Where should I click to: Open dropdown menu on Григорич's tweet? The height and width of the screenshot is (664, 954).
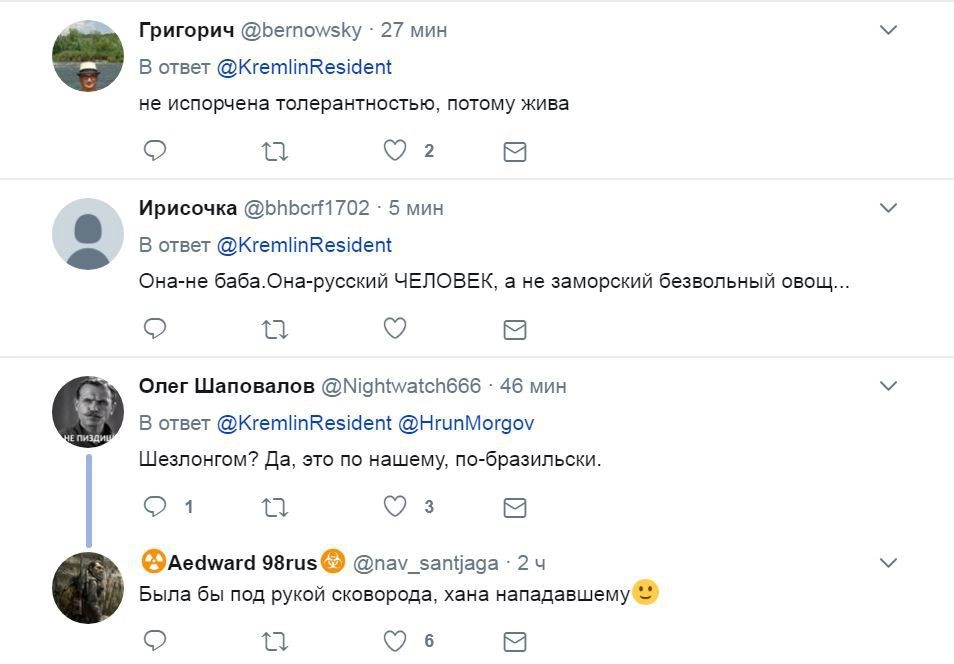coord(888,31)
